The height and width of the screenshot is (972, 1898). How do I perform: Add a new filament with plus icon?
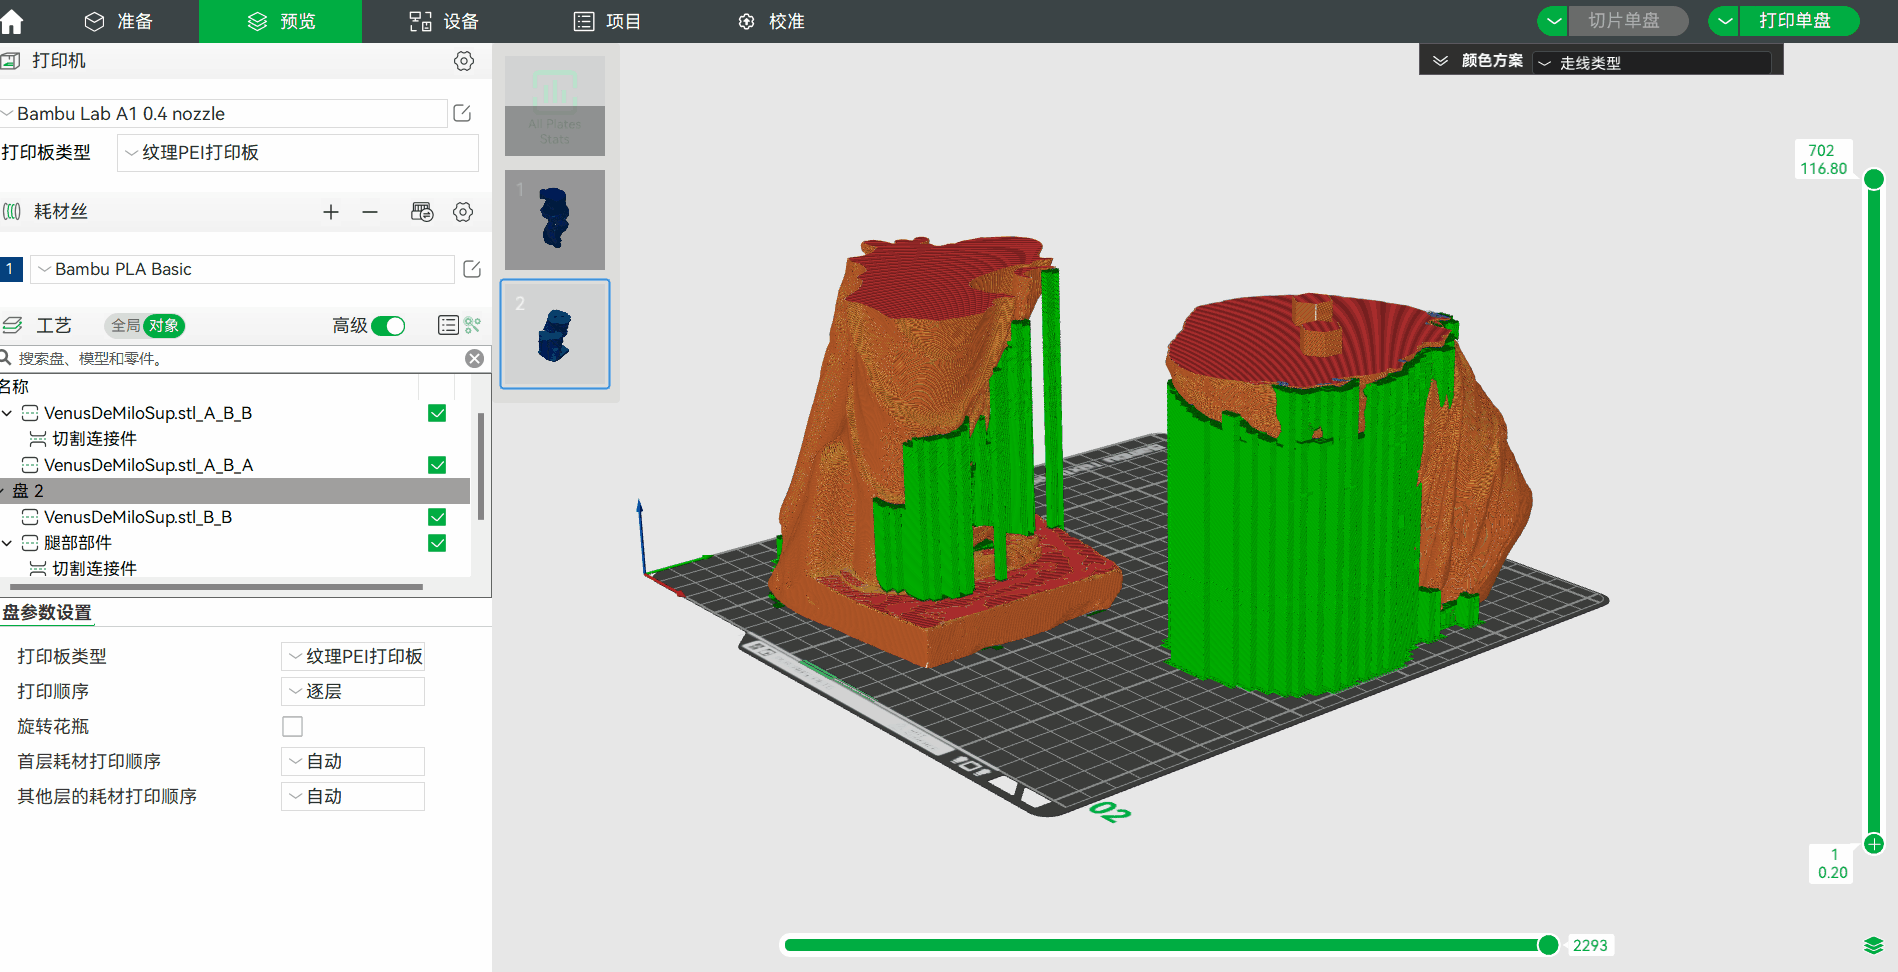click(x=331, y=212)
